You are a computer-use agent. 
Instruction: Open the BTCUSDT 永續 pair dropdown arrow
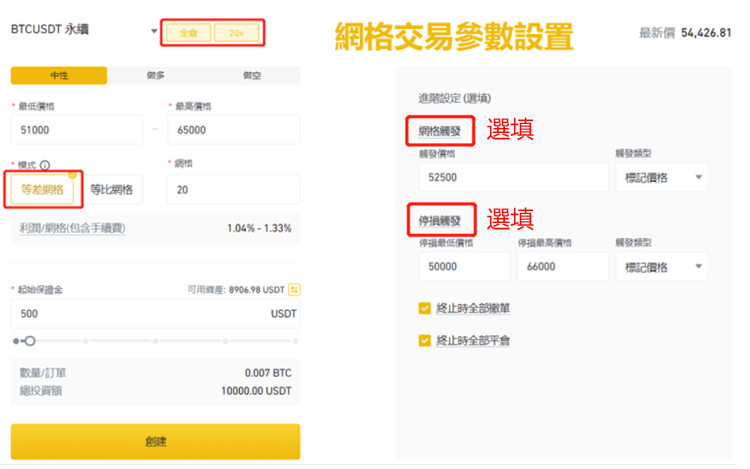[x=154, y=32]
